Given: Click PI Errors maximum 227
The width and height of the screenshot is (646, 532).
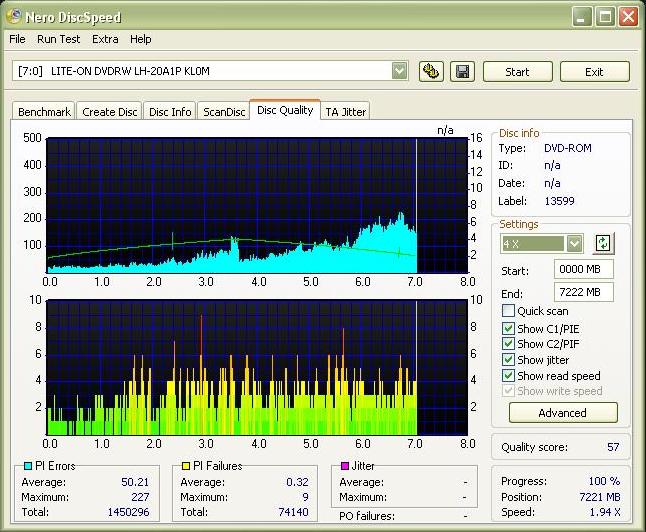Looking at the screenshot, I should coord(140,497).
